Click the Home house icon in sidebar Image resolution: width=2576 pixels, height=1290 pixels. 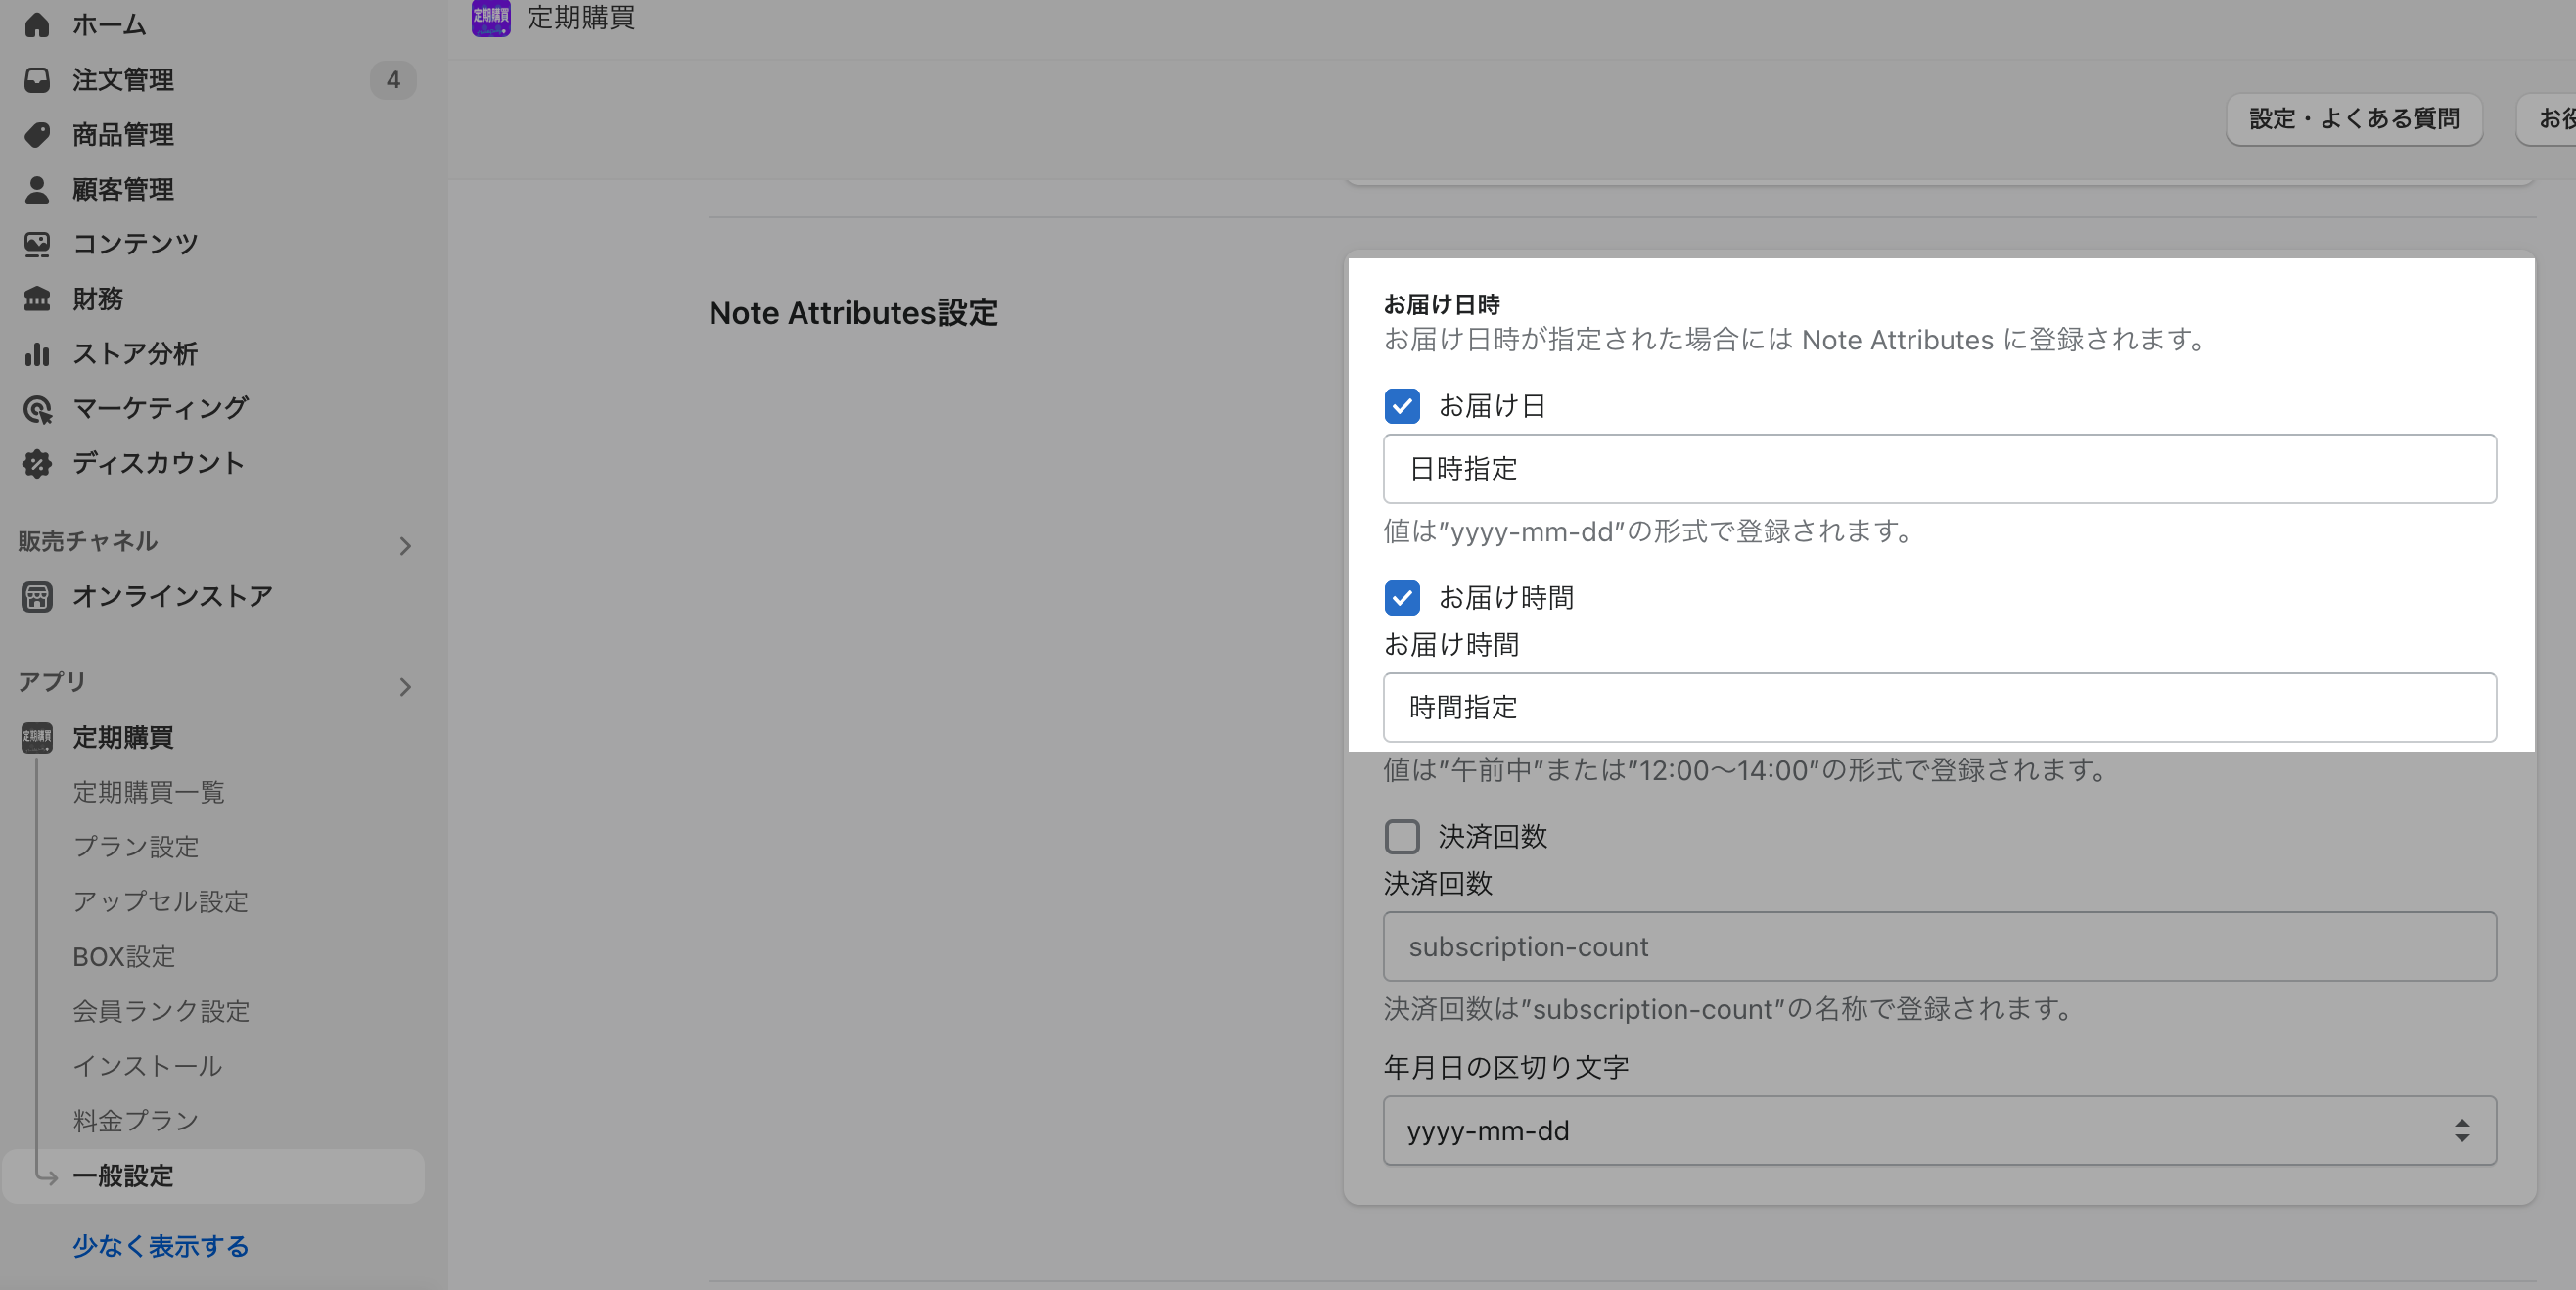point(37,25)
